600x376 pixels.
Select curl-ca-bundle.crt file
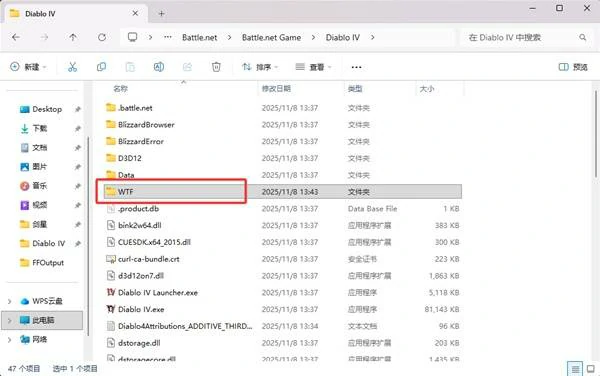(x=283, y=259)
